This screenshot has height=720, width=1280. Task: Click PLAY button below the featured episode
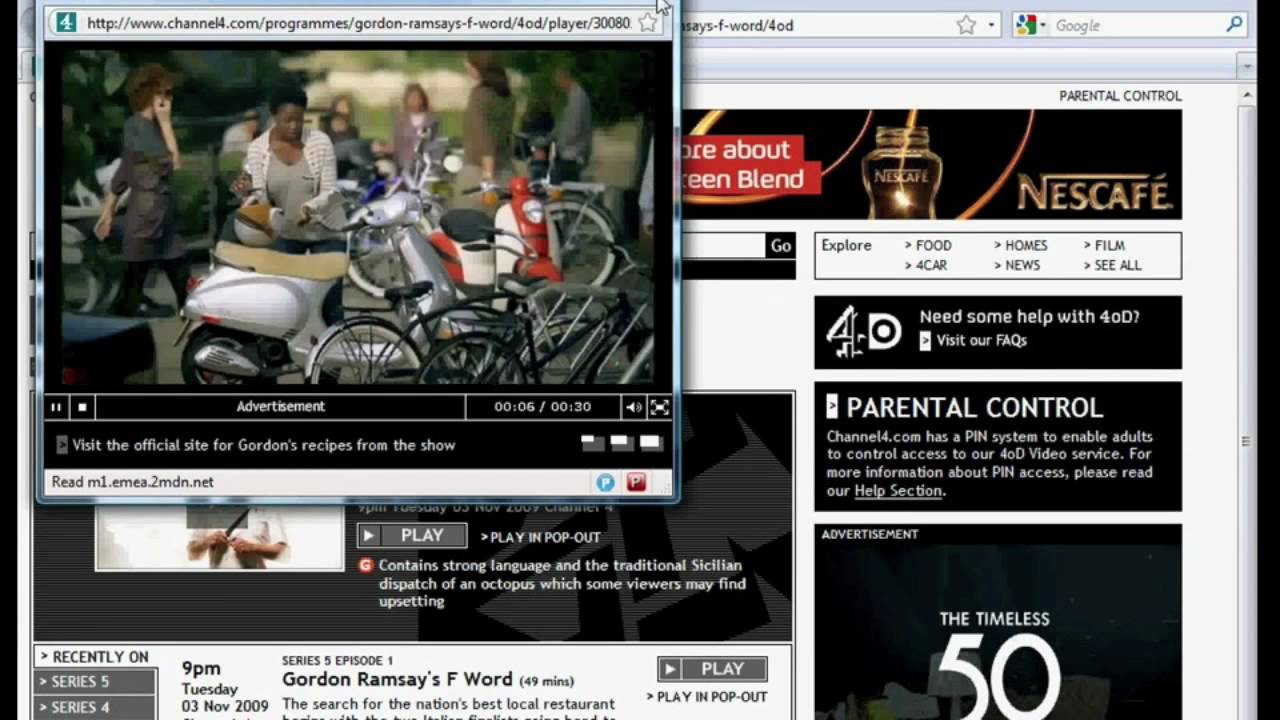pyautogui.click(x=412, y=536)
